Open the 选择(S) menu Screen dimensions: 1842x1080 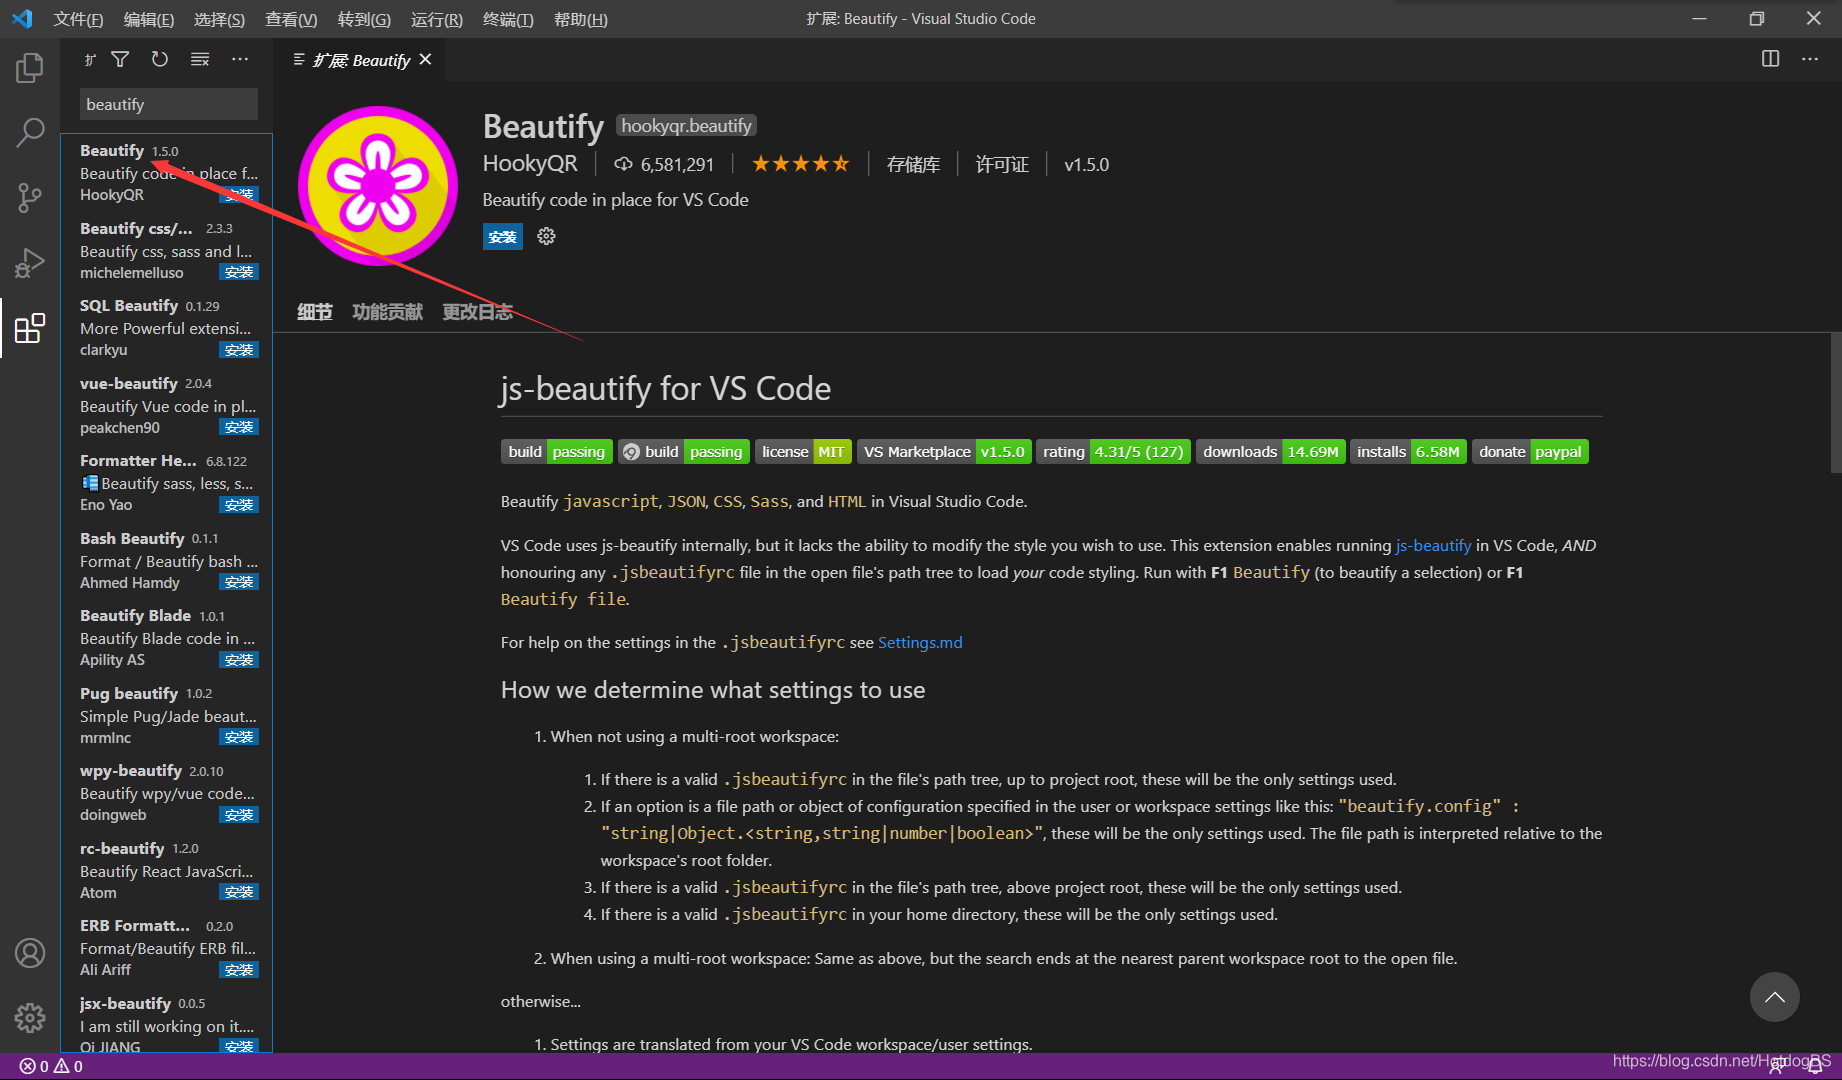point(219,19)
